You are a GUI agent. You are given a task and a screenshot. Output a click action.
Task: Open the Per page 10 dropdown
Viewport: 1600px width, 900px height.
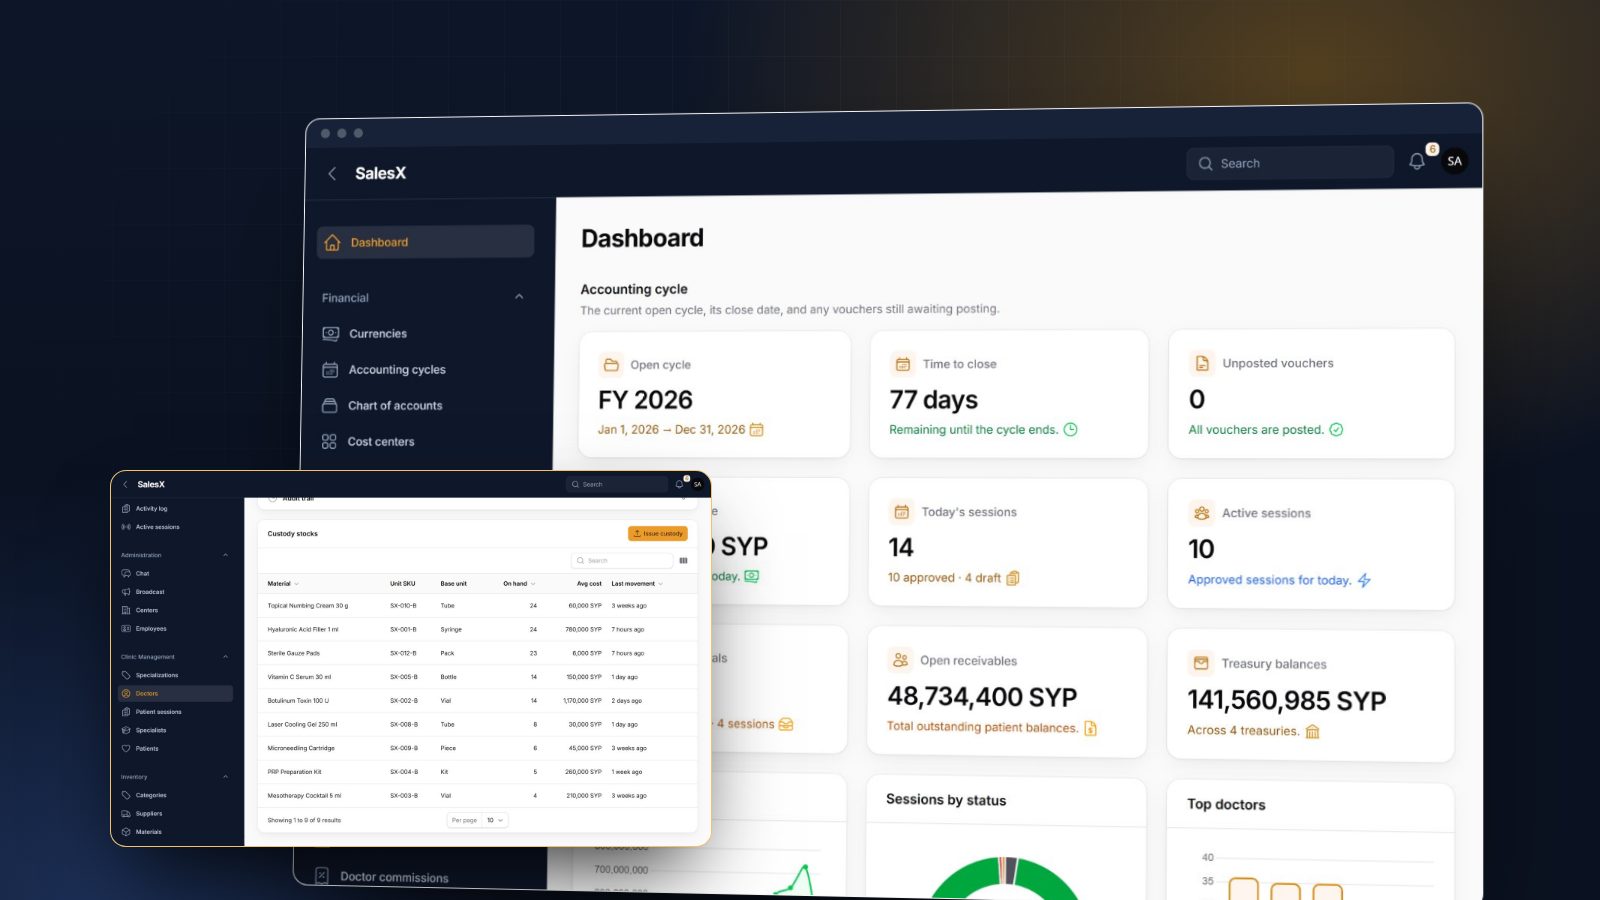[496, 820]
